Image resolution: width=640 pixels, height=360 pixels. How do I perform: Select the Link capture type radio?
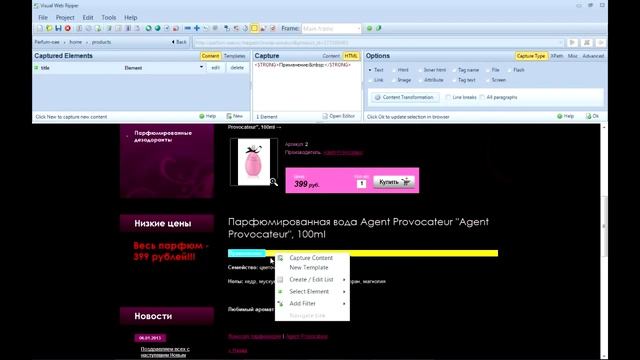pos(370,80)
